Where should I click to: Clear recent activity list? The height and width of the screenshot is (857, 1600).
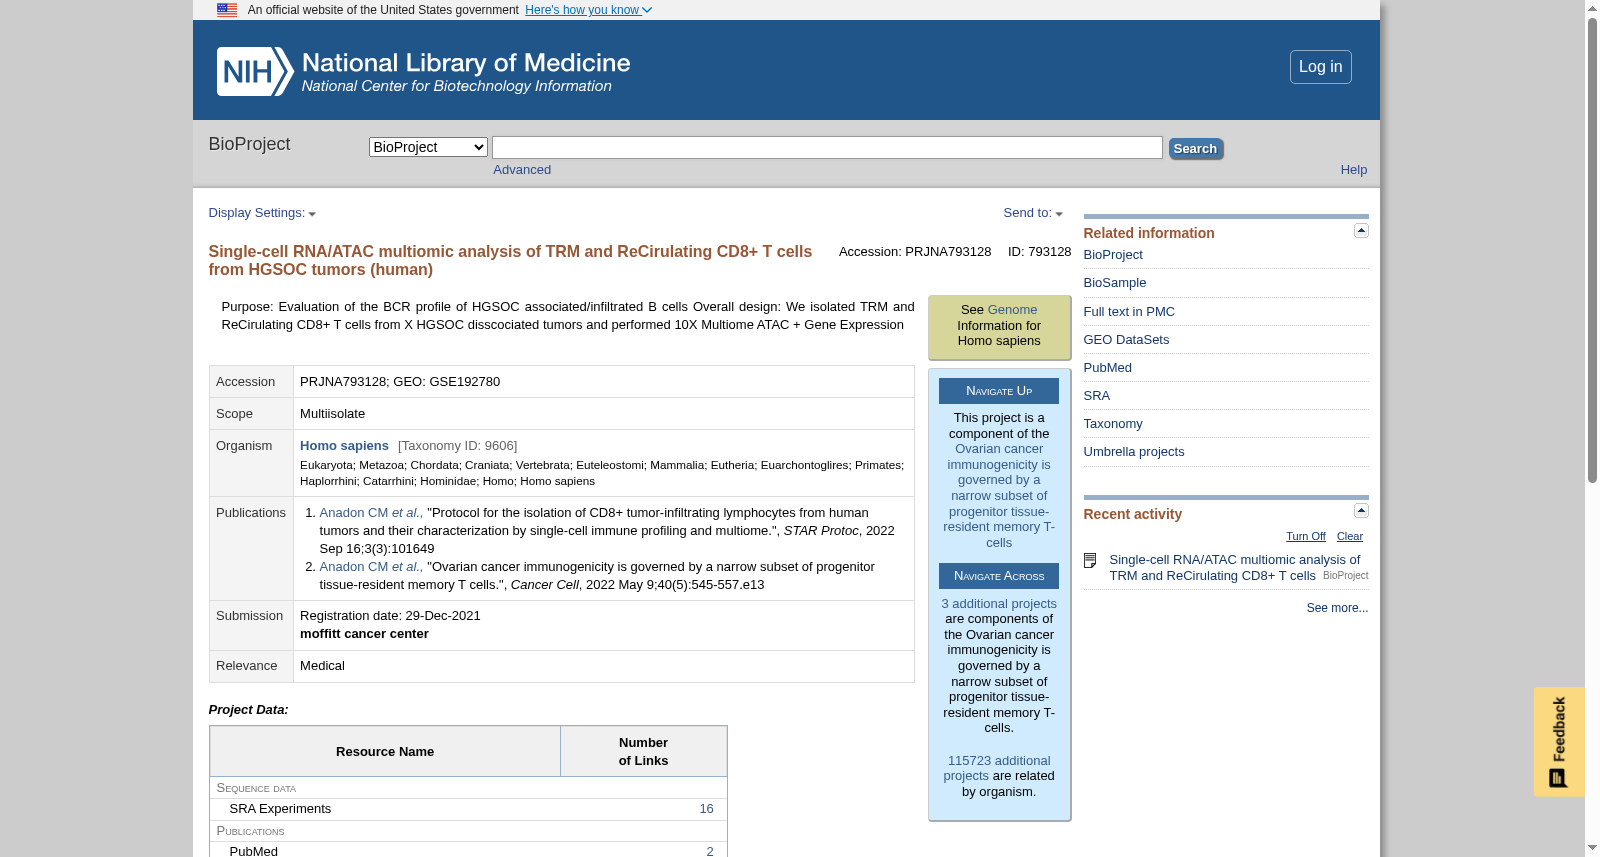(1350, 537)
